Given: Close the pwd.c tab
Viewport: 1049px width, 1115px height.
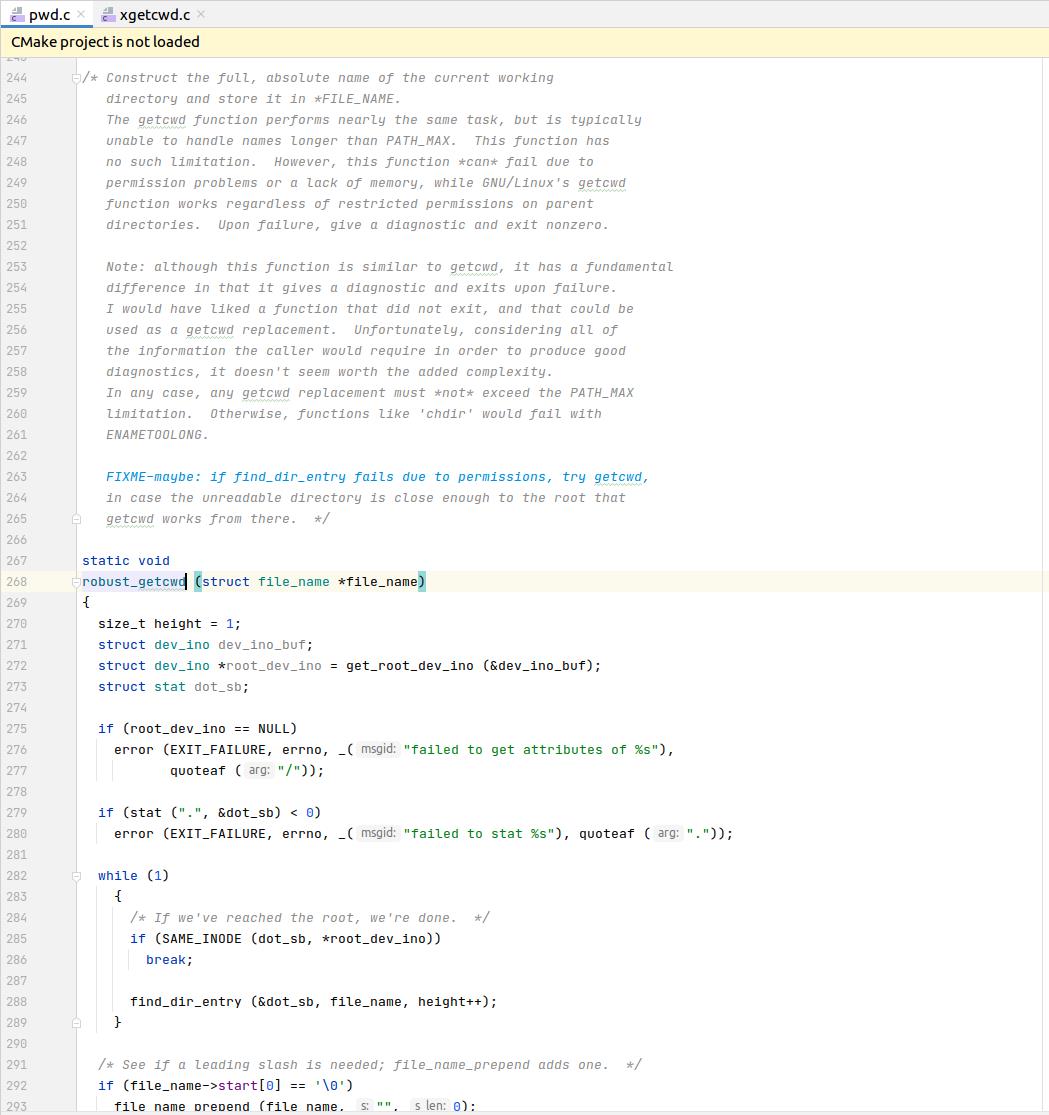Looking at the screenshot, I should click(x=81, y=14).
